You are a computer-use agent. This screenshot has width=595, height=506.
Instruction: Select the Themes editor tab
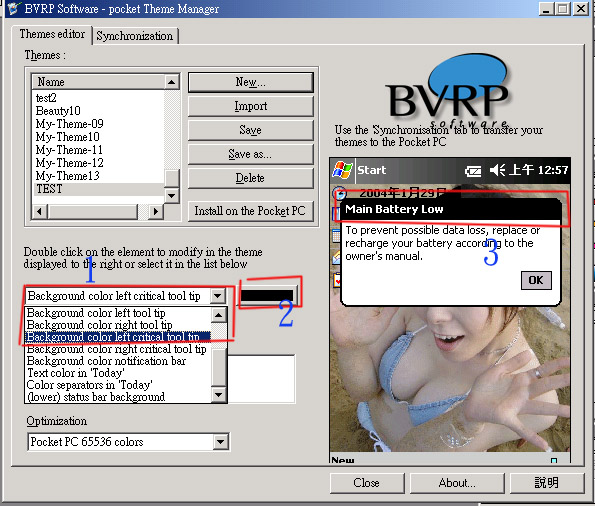point(52,34)
